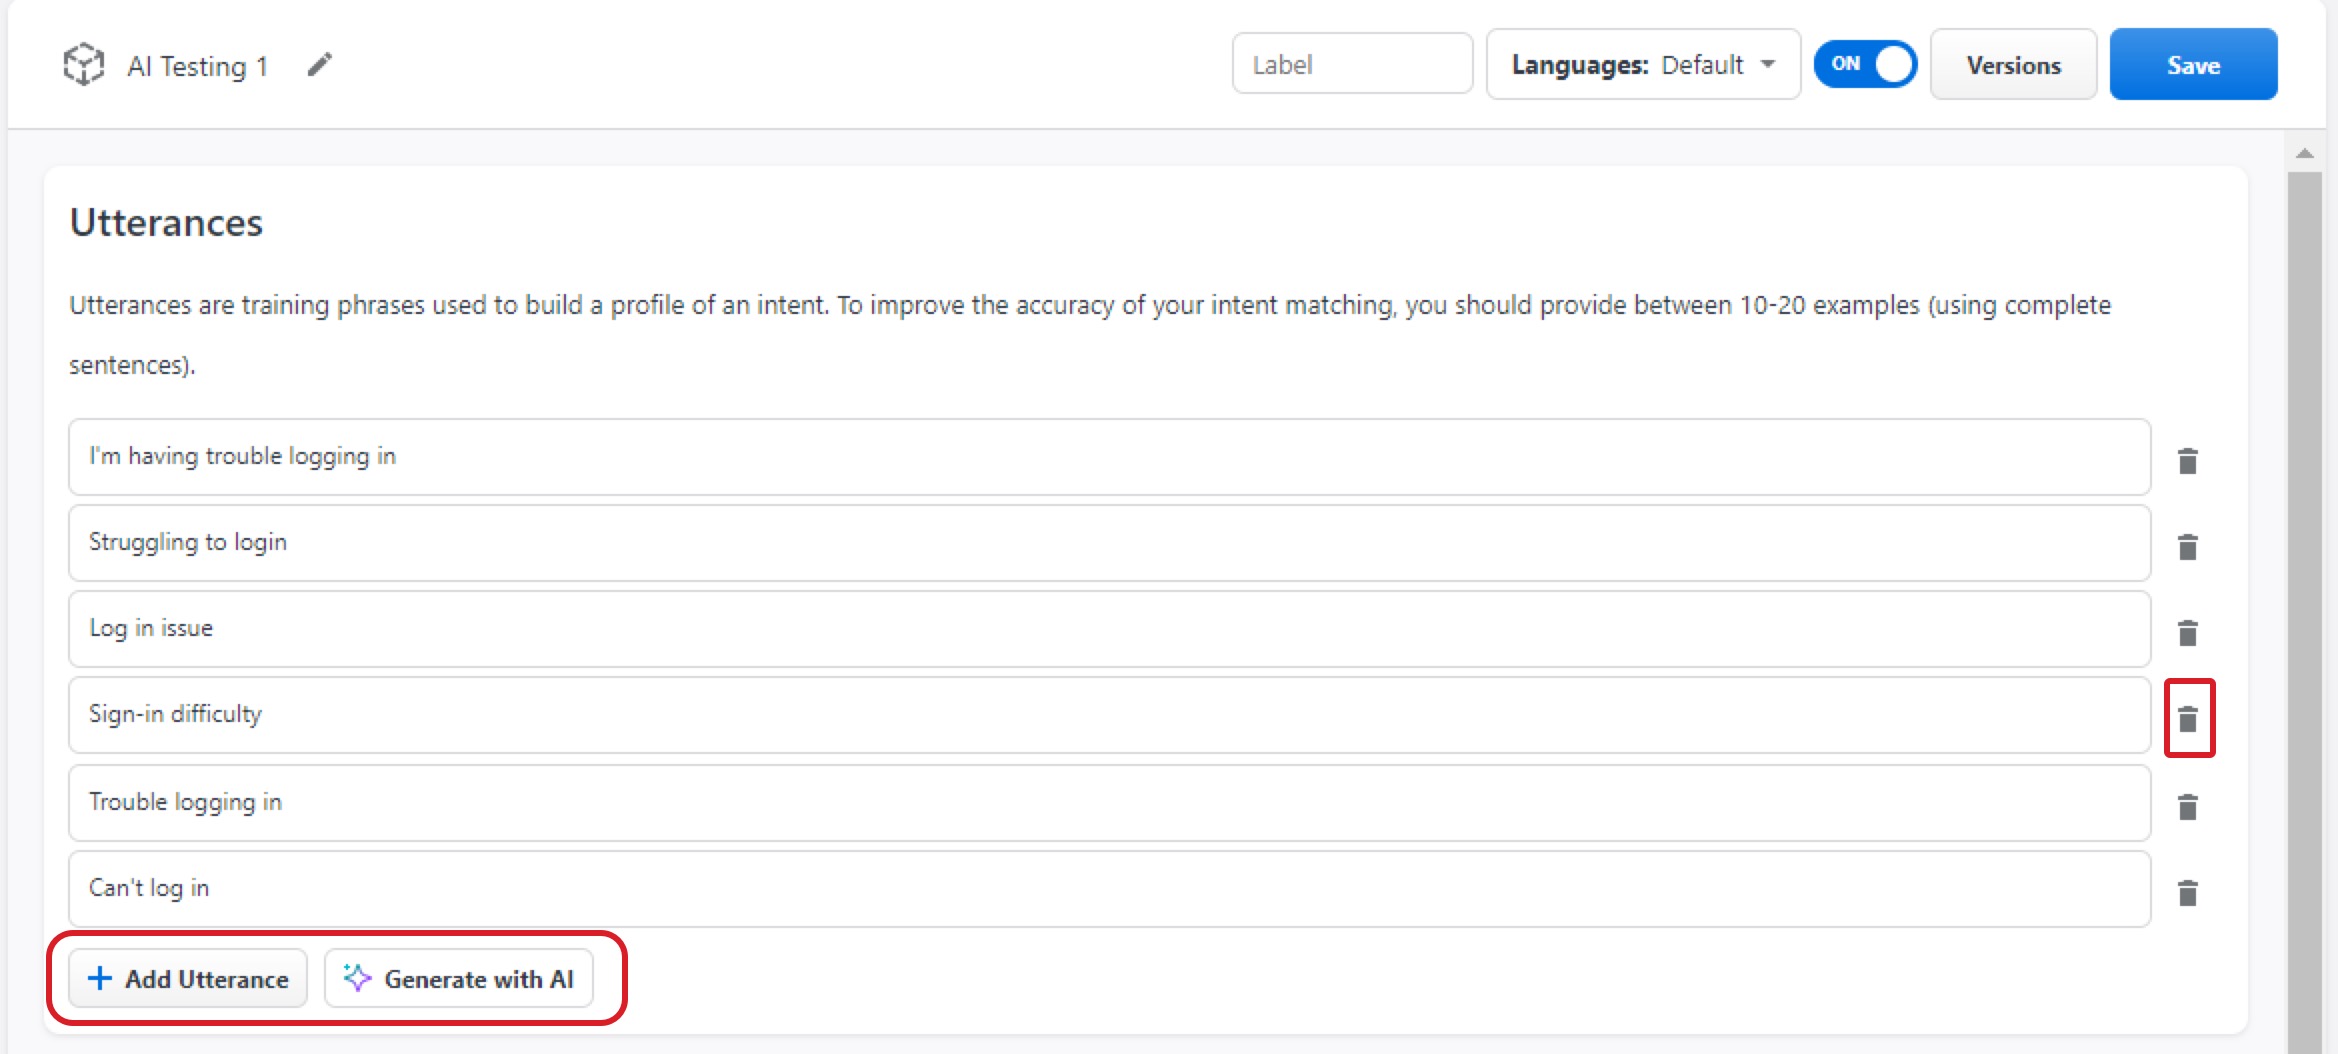This screenshot has height=1054, width=2338.
Task: Trash the "Sign-in difficulty" utterance
Action: point(2187,719)
